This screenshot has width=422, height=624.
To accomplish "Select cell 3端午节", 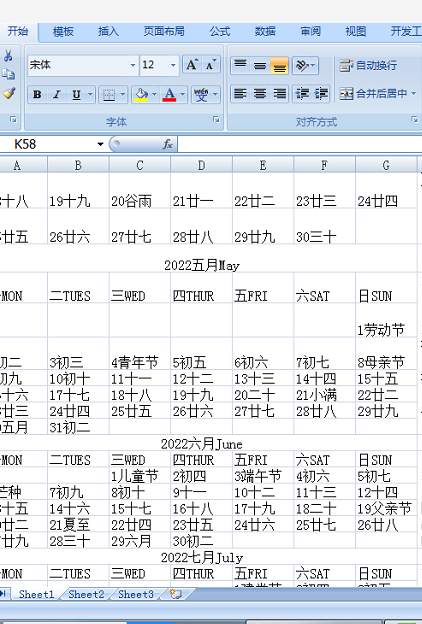I will (x=263, y=476).
